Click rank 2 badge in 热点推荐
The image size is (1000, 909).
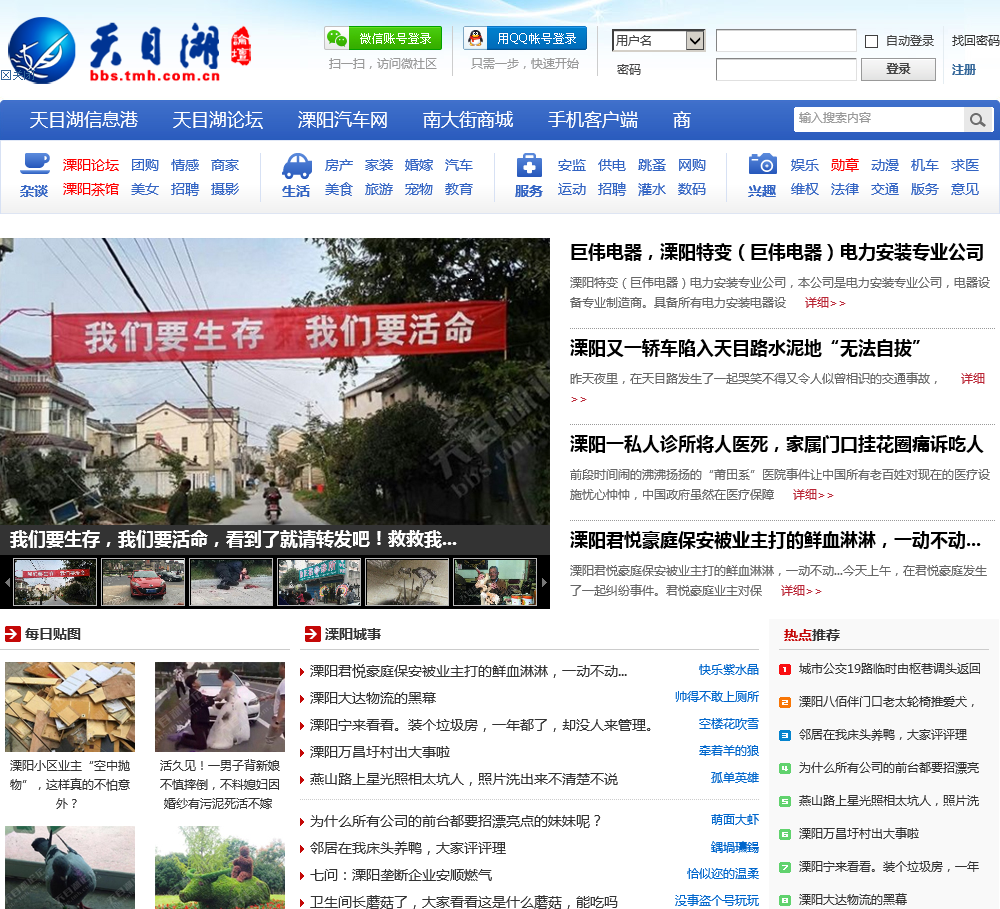(785, 703)
